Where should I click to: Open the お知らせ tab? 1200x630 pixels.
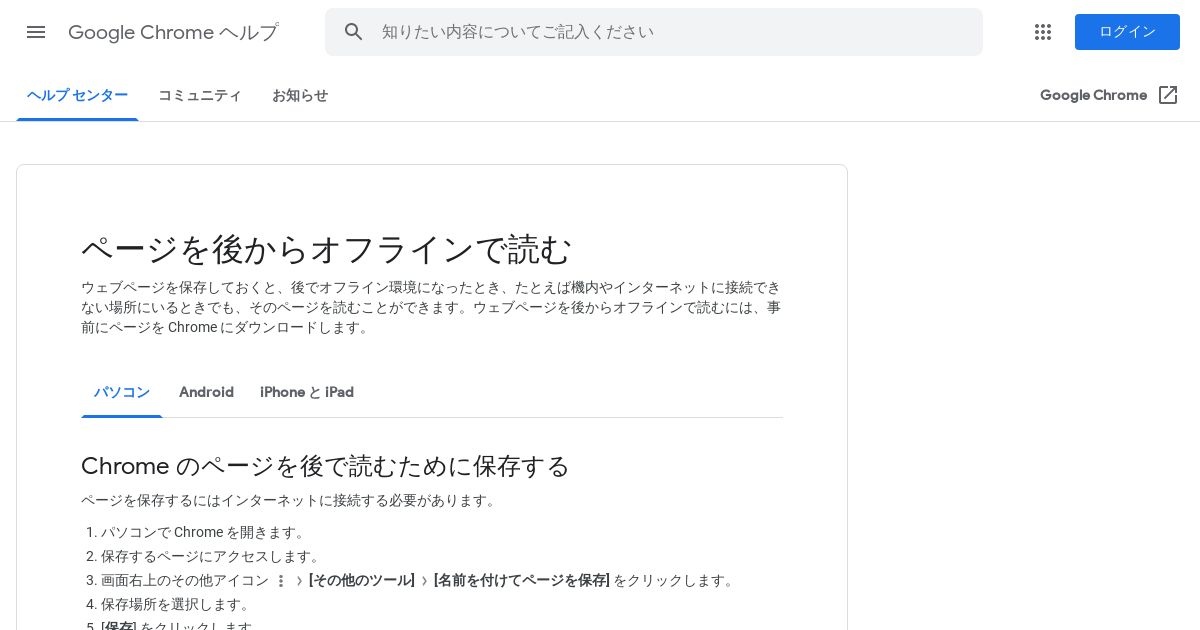pos(300,95)
